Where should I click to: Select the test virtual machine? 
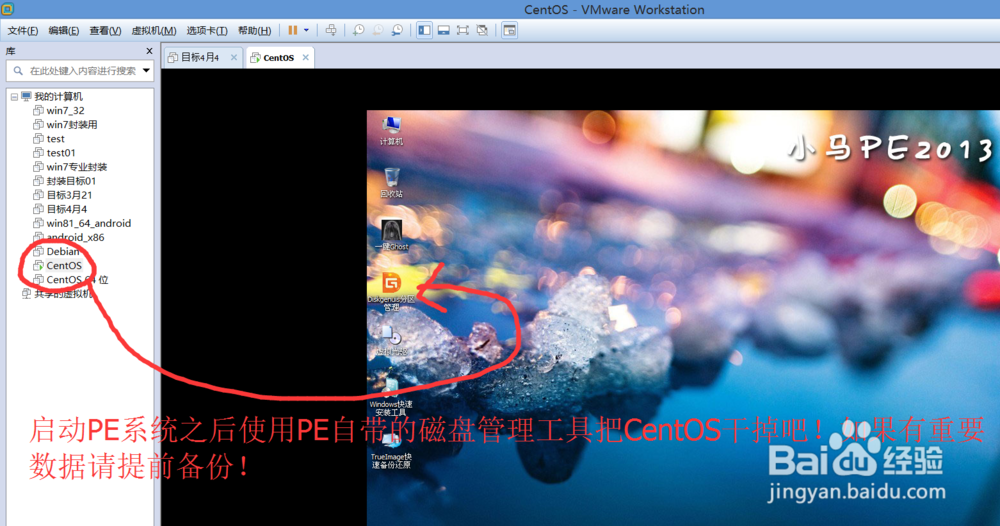(x=55, y=139)
